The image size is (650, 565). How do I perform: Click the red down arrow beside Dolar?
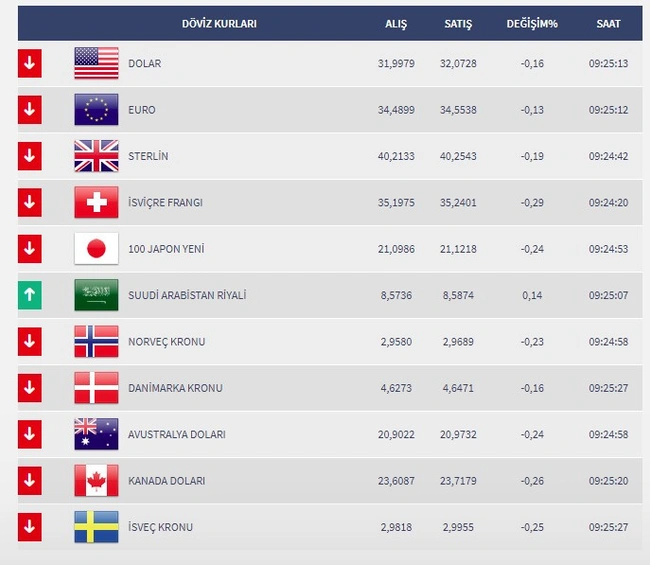pyautogui.click(x=29, y=63)
